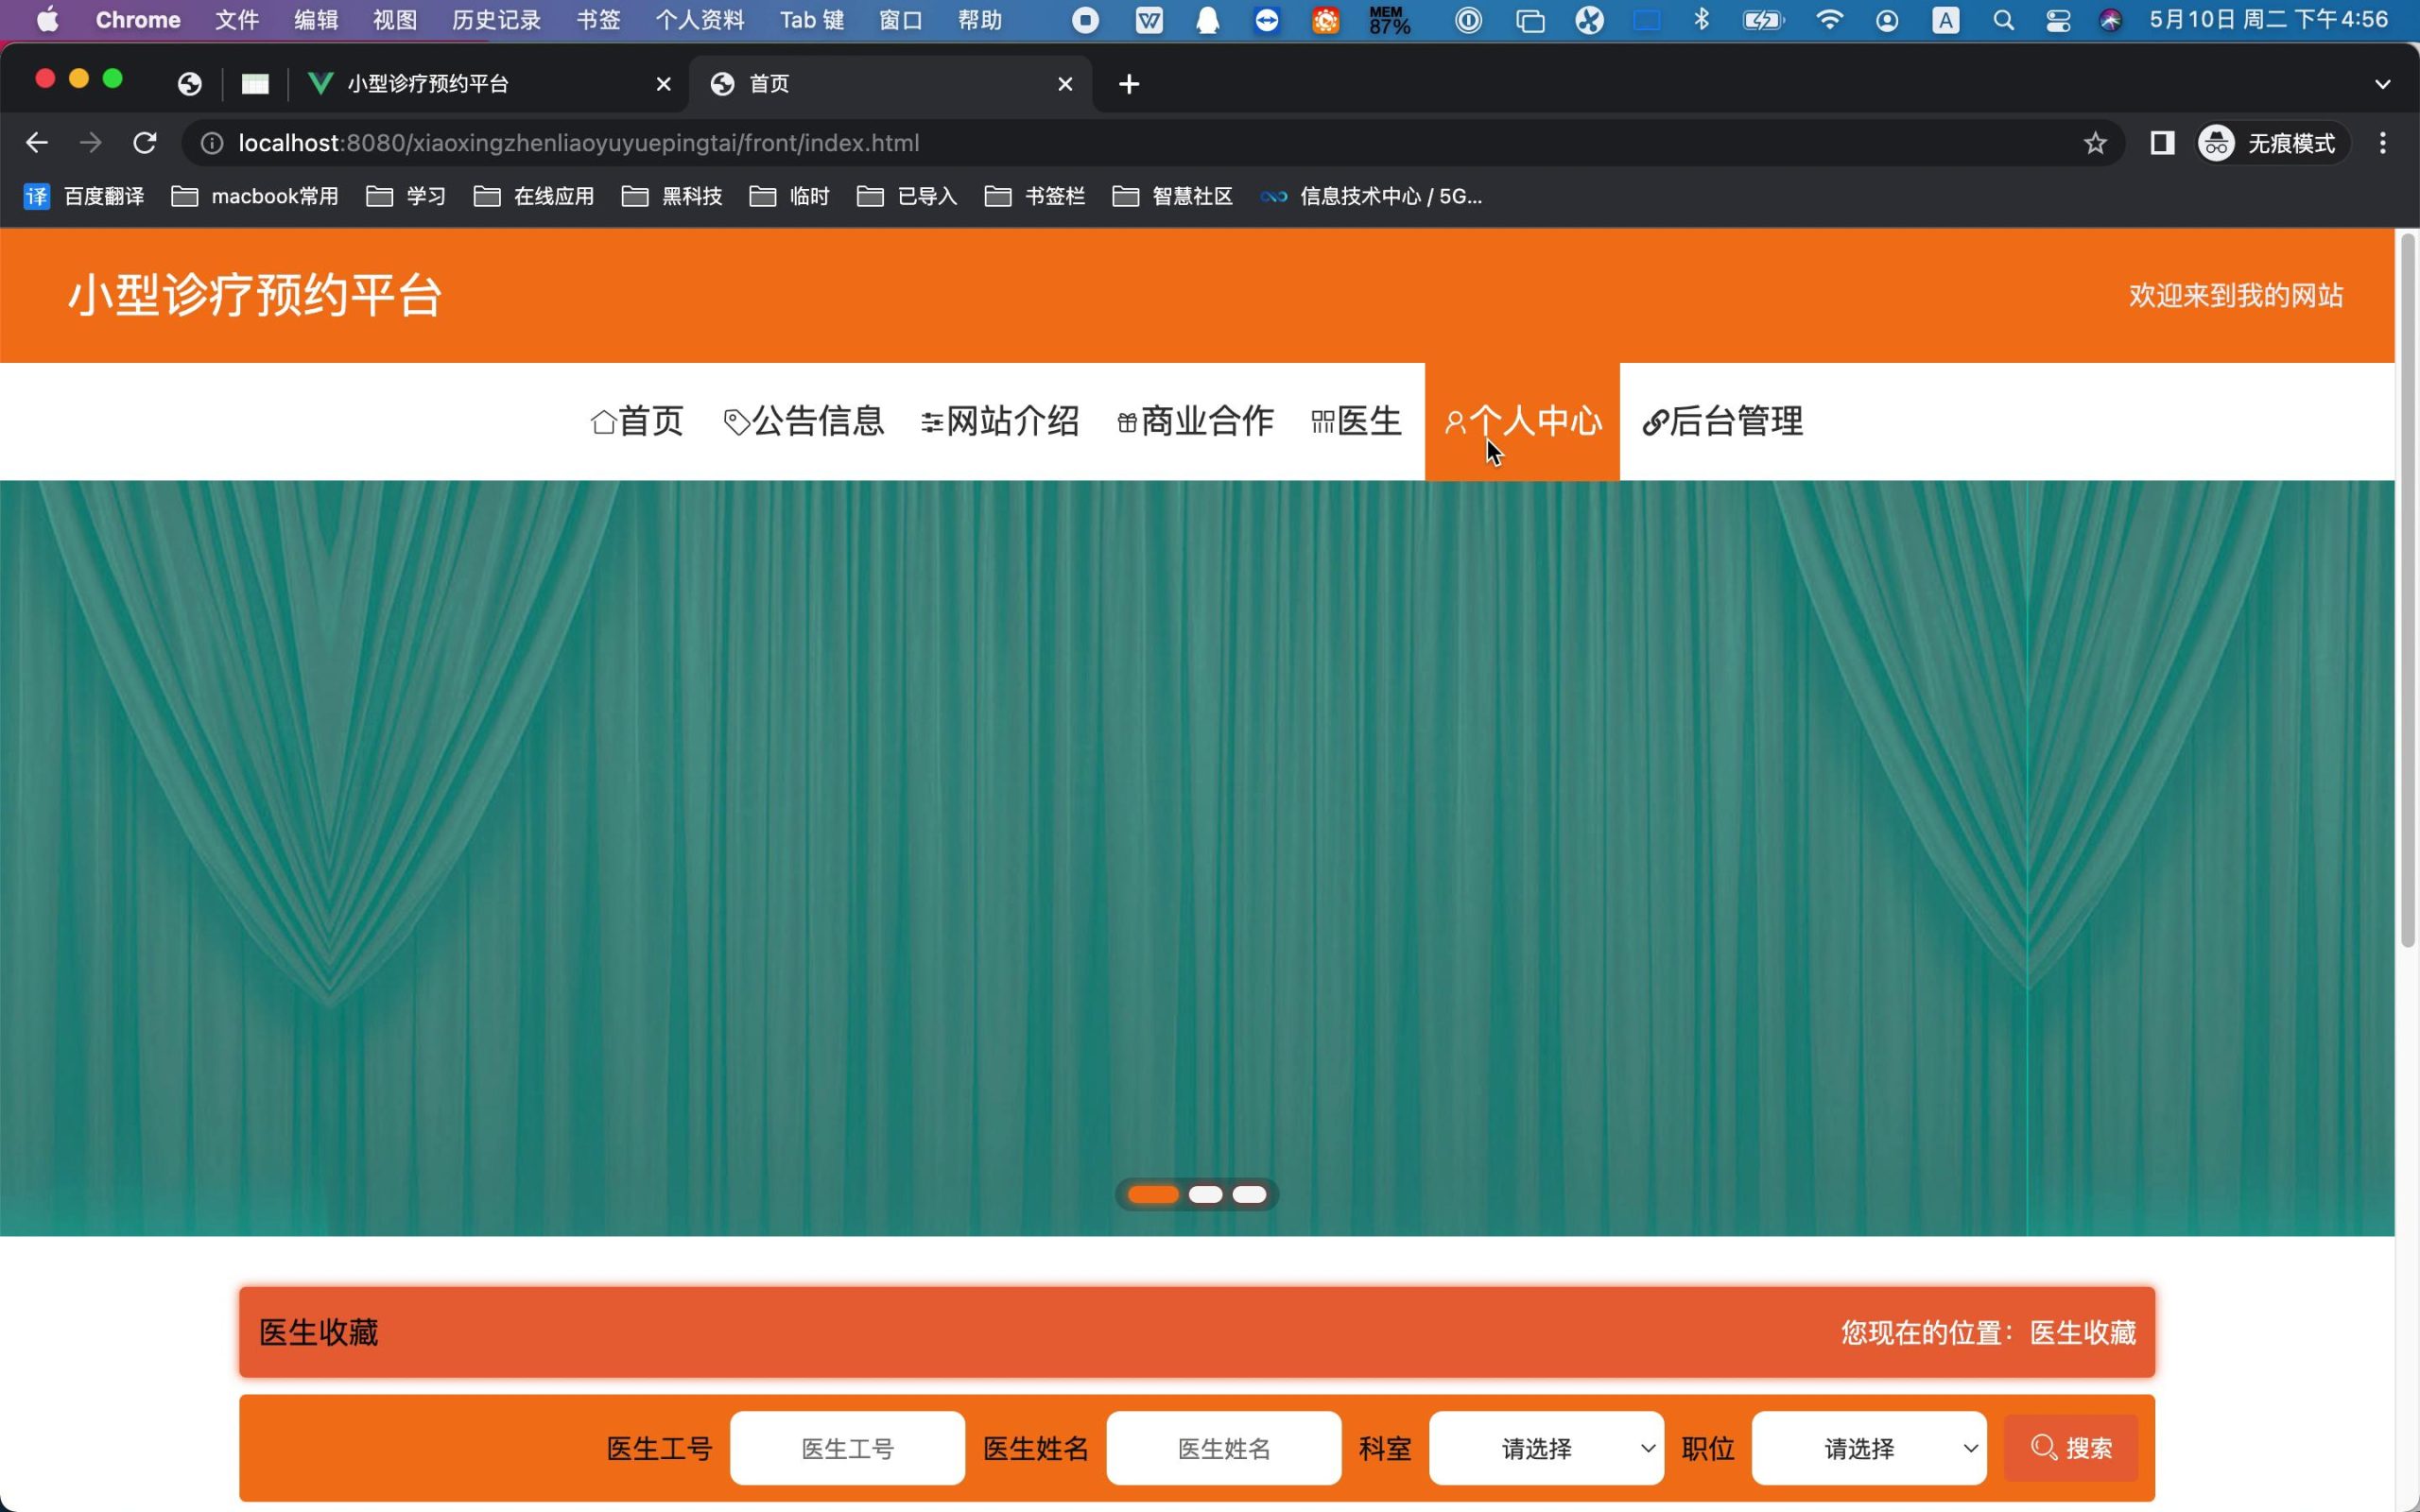The height and width of the screenshot is (1512, 2420).
Task: Select third carousel indicator dot
Action: point(1249,1194)
